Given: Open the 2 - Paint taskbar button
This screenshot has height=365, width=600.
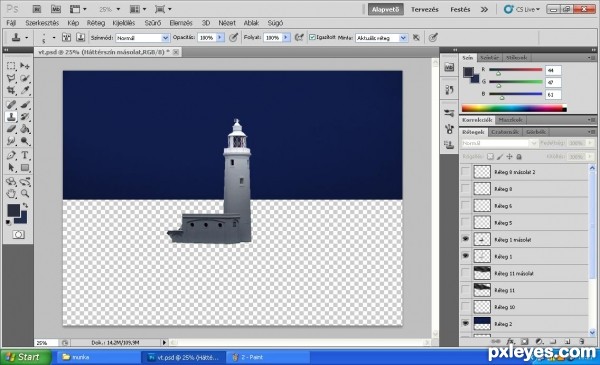Looking at the screenshot, I should (x=269, y=357).
